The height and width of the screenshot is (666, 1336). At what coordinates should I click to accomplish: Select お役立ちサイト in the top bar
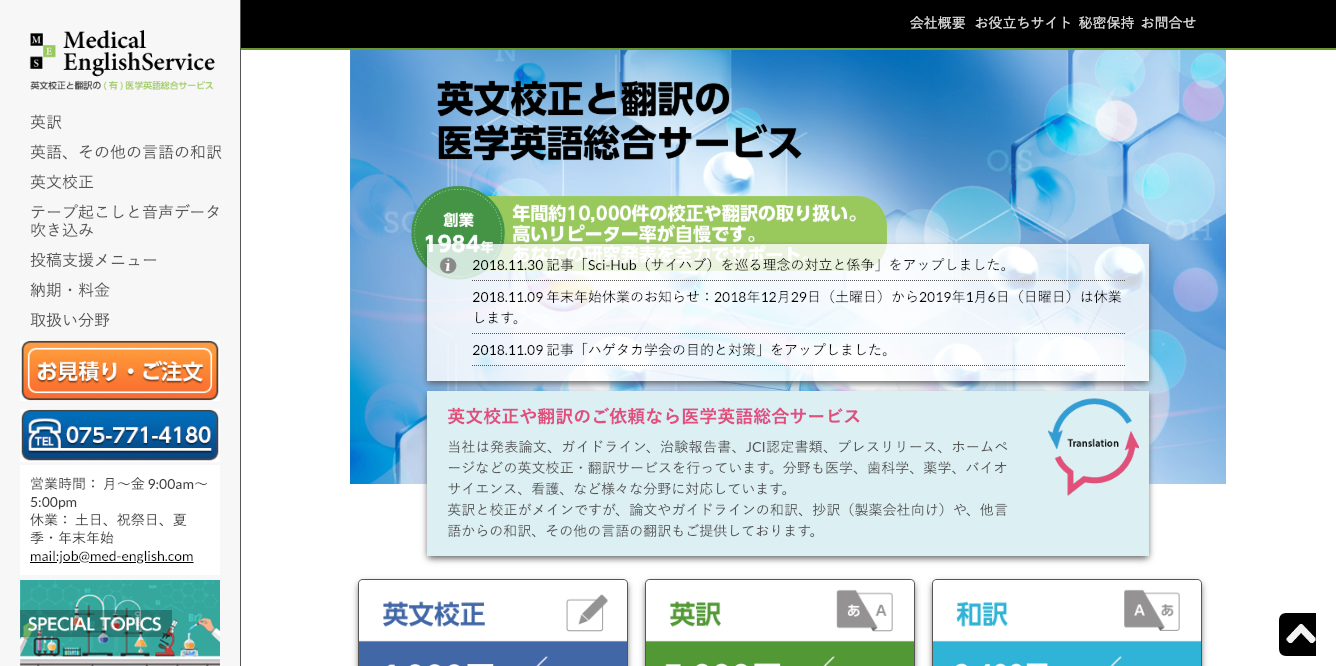1021,22
